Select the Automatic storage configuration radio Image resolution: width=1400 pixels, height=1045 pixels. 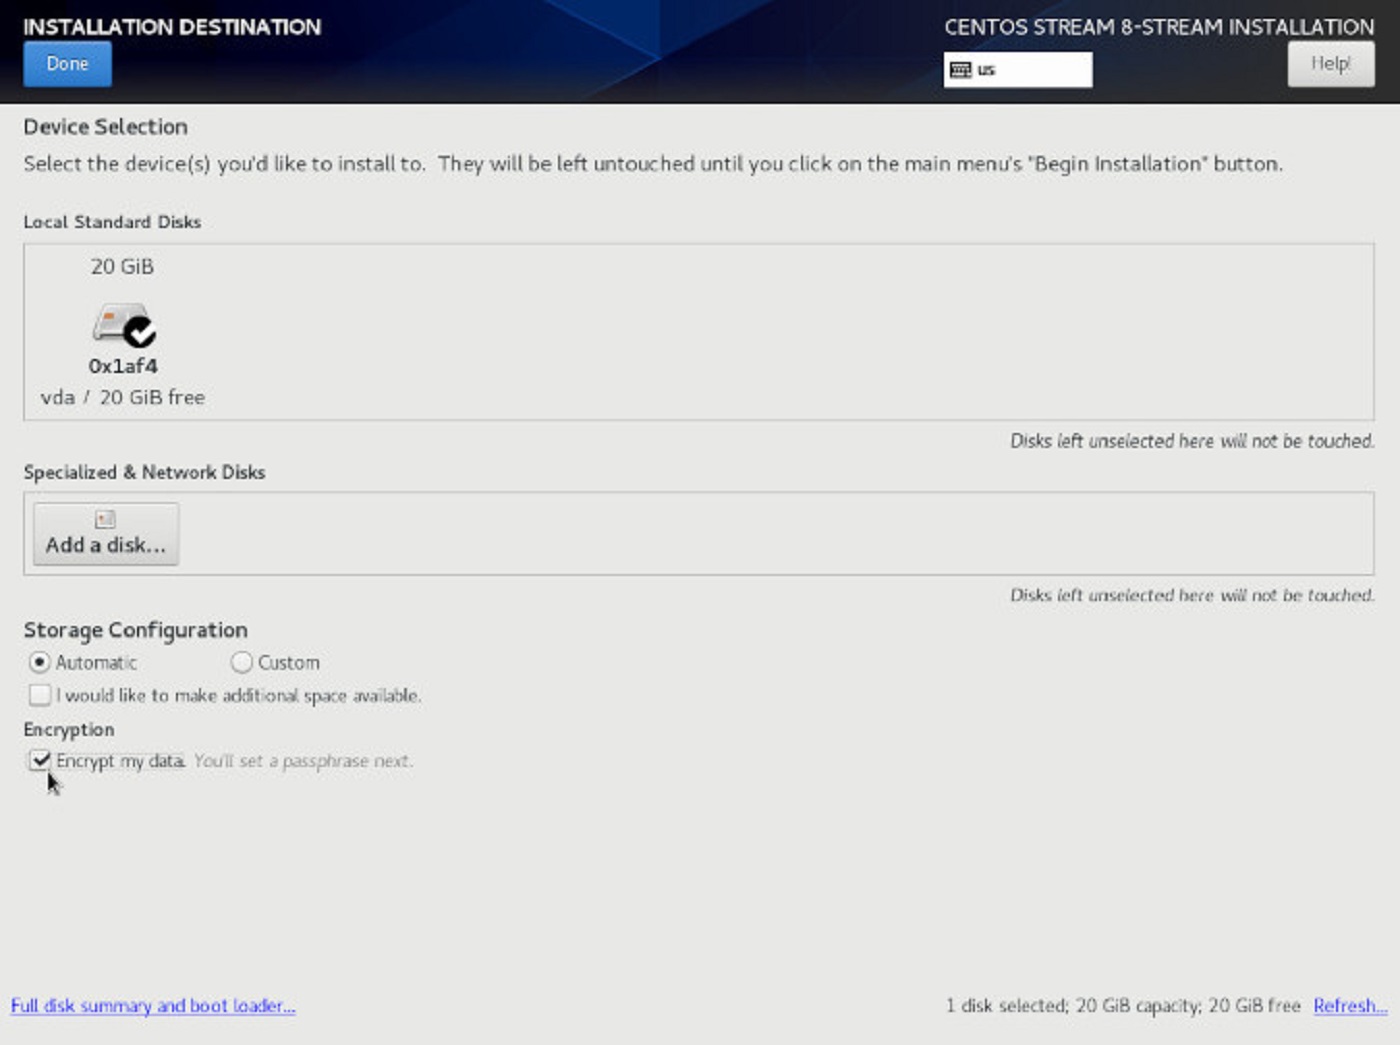click(x=40, y=662)
